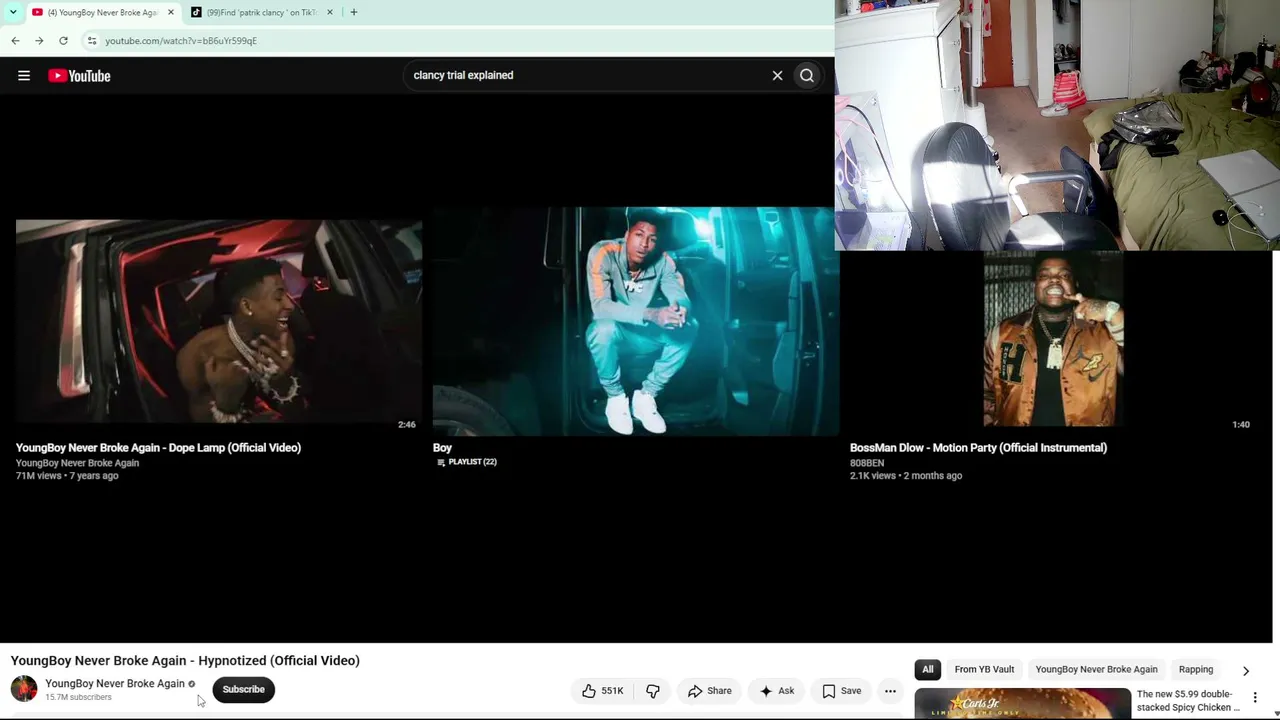This screenshot has width=1280, height=720.
Task: Select the 'From YB Vault' filter chip
Action: pyautogui.click(x=984, y=670)
